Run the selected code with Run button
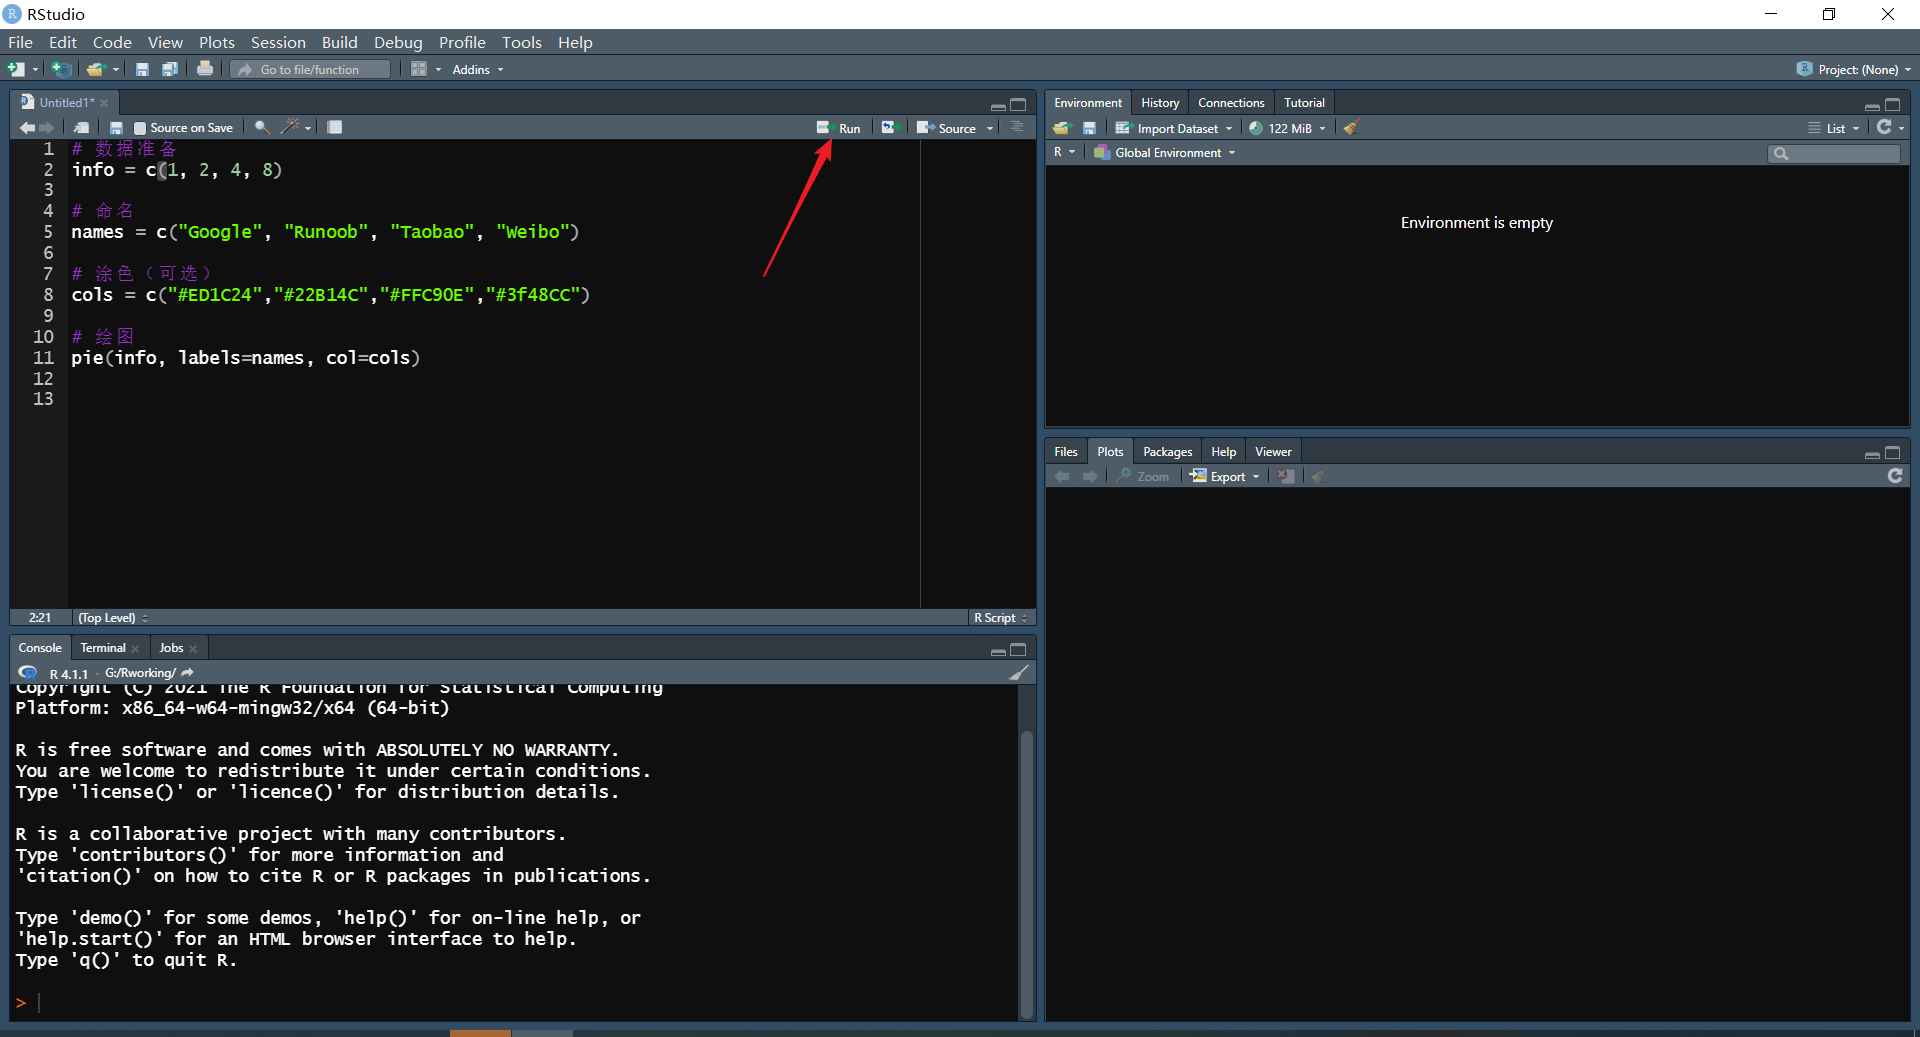1920x1037 pixels. tap(841, 127)
